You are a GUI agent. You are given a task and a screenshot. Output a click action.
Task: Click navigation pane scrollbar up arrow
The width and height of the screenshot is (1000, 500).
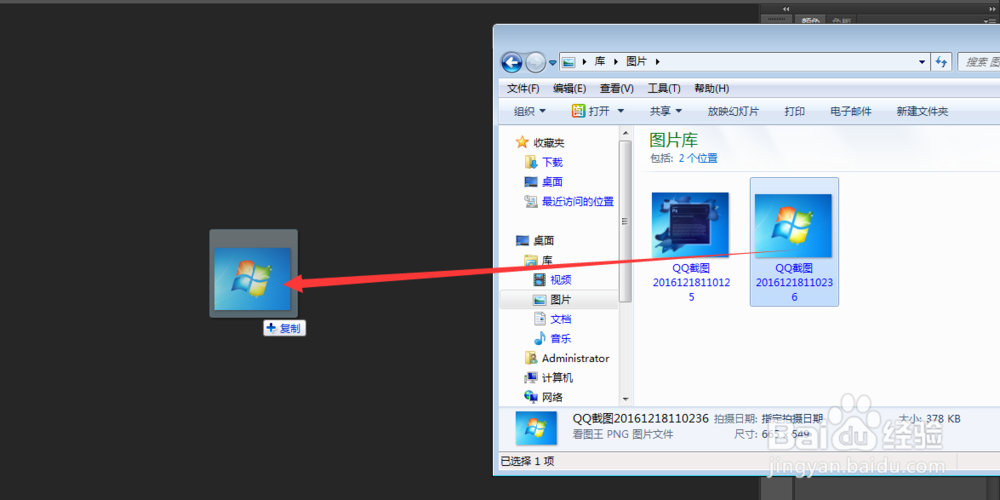(x=625, y=131)
